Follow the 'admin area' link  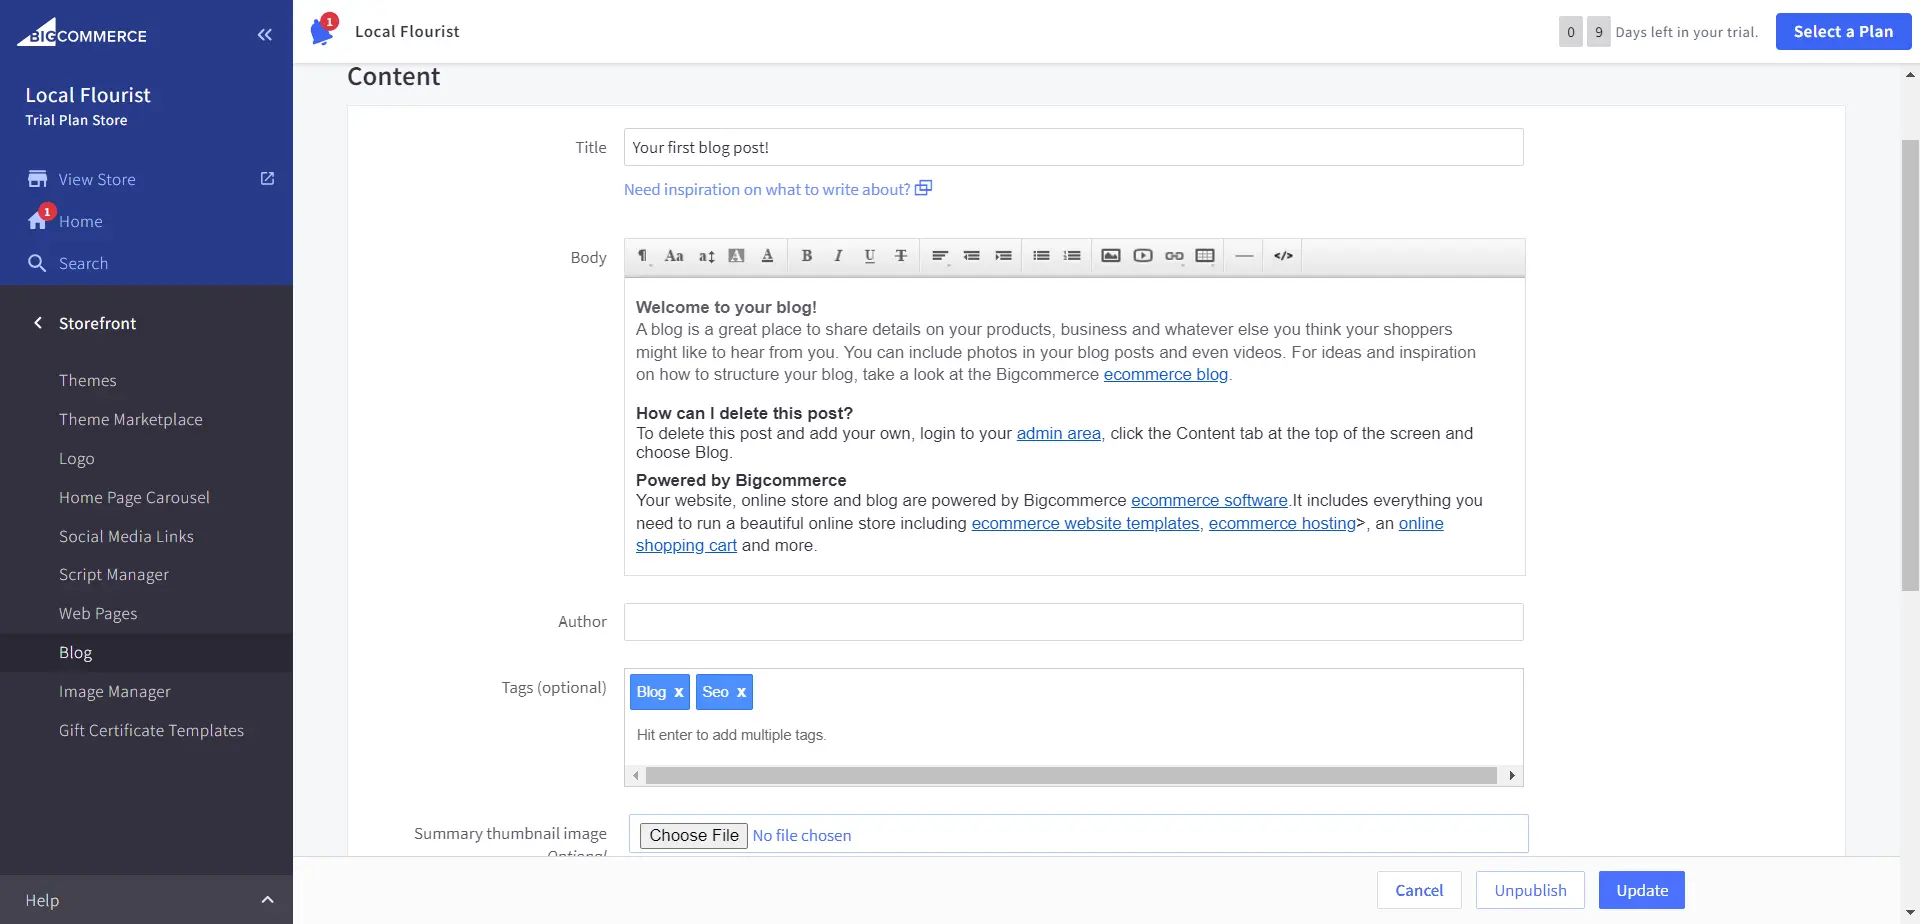point(1058,434)
